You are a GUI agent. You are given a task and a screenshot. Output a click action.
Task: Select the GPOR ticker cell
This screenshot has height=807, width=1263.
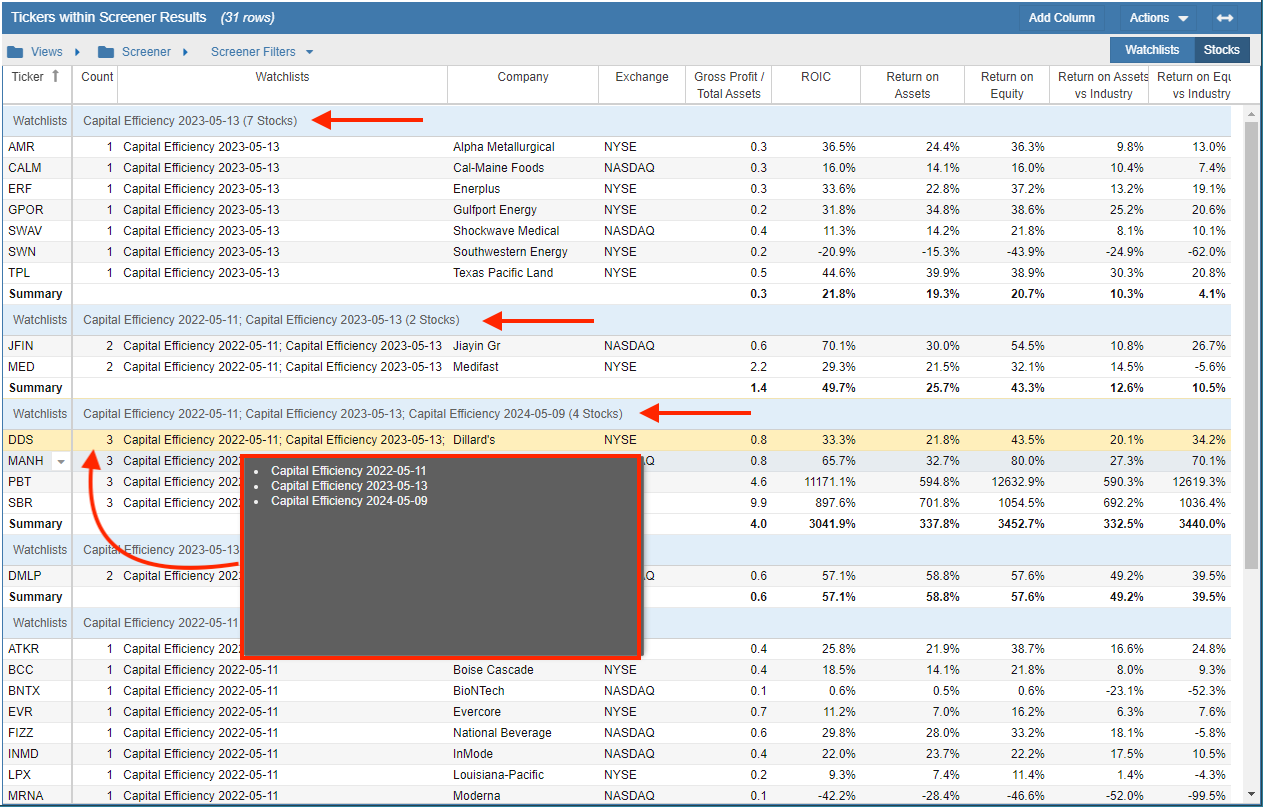click(x=37, y=210)
